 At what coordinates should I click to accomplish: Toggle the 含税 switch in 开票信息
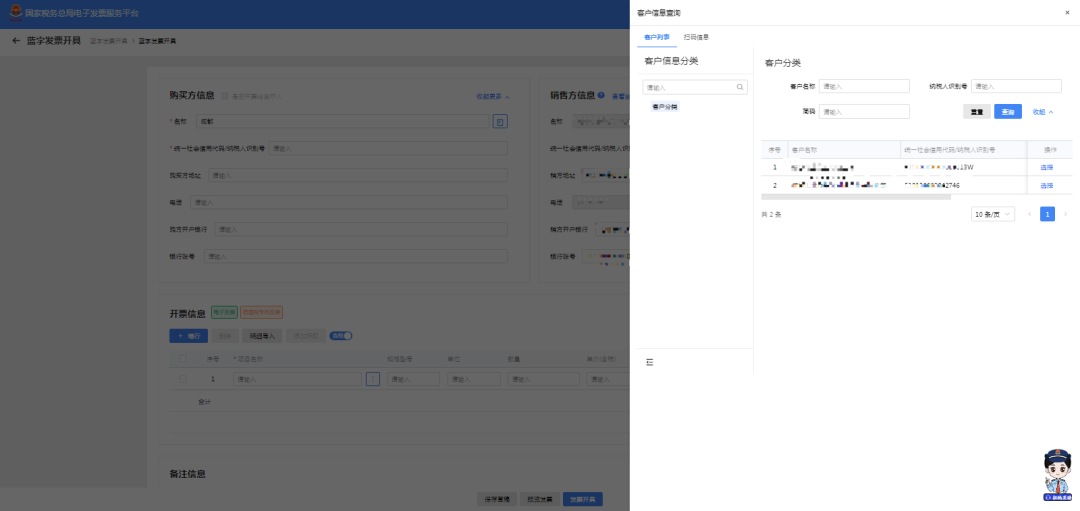point(341,336)
